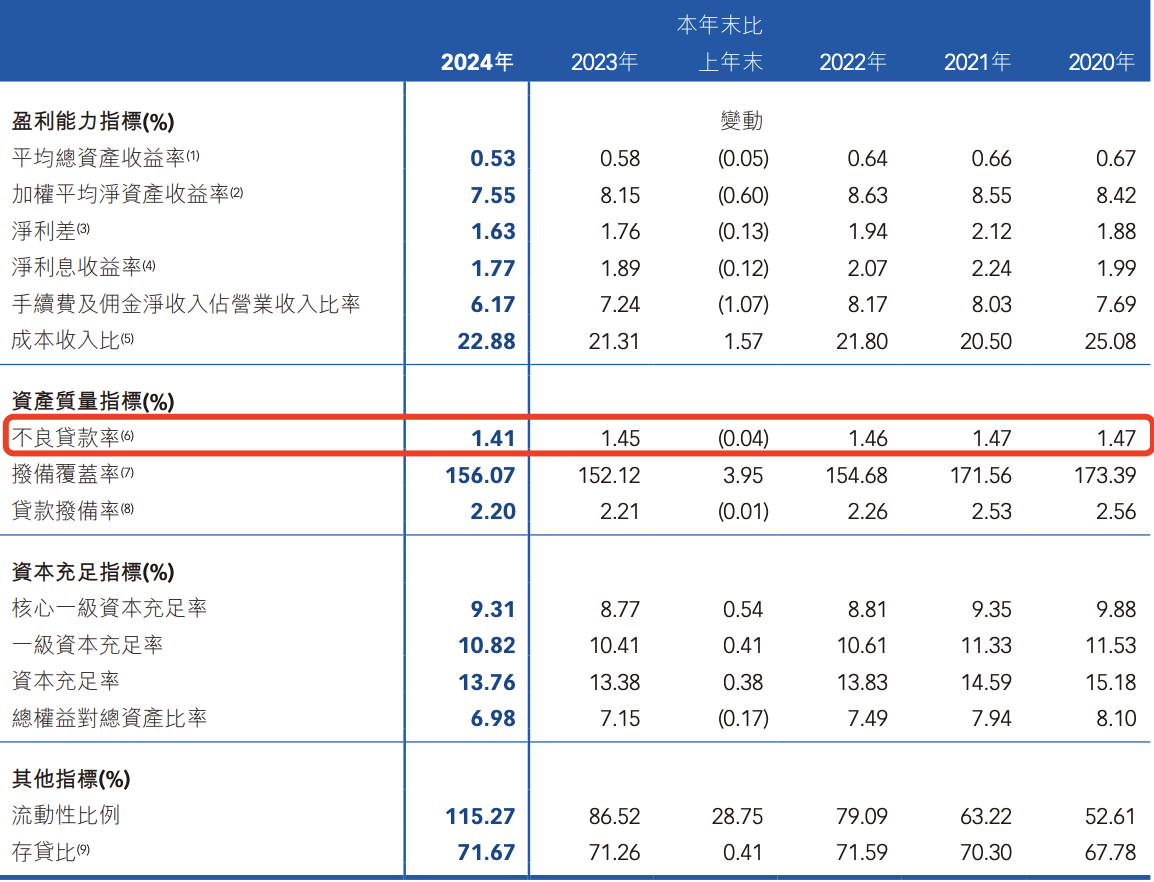
Task: Click the 核心一級資本充足率 row label
Action: click(110, 609)
